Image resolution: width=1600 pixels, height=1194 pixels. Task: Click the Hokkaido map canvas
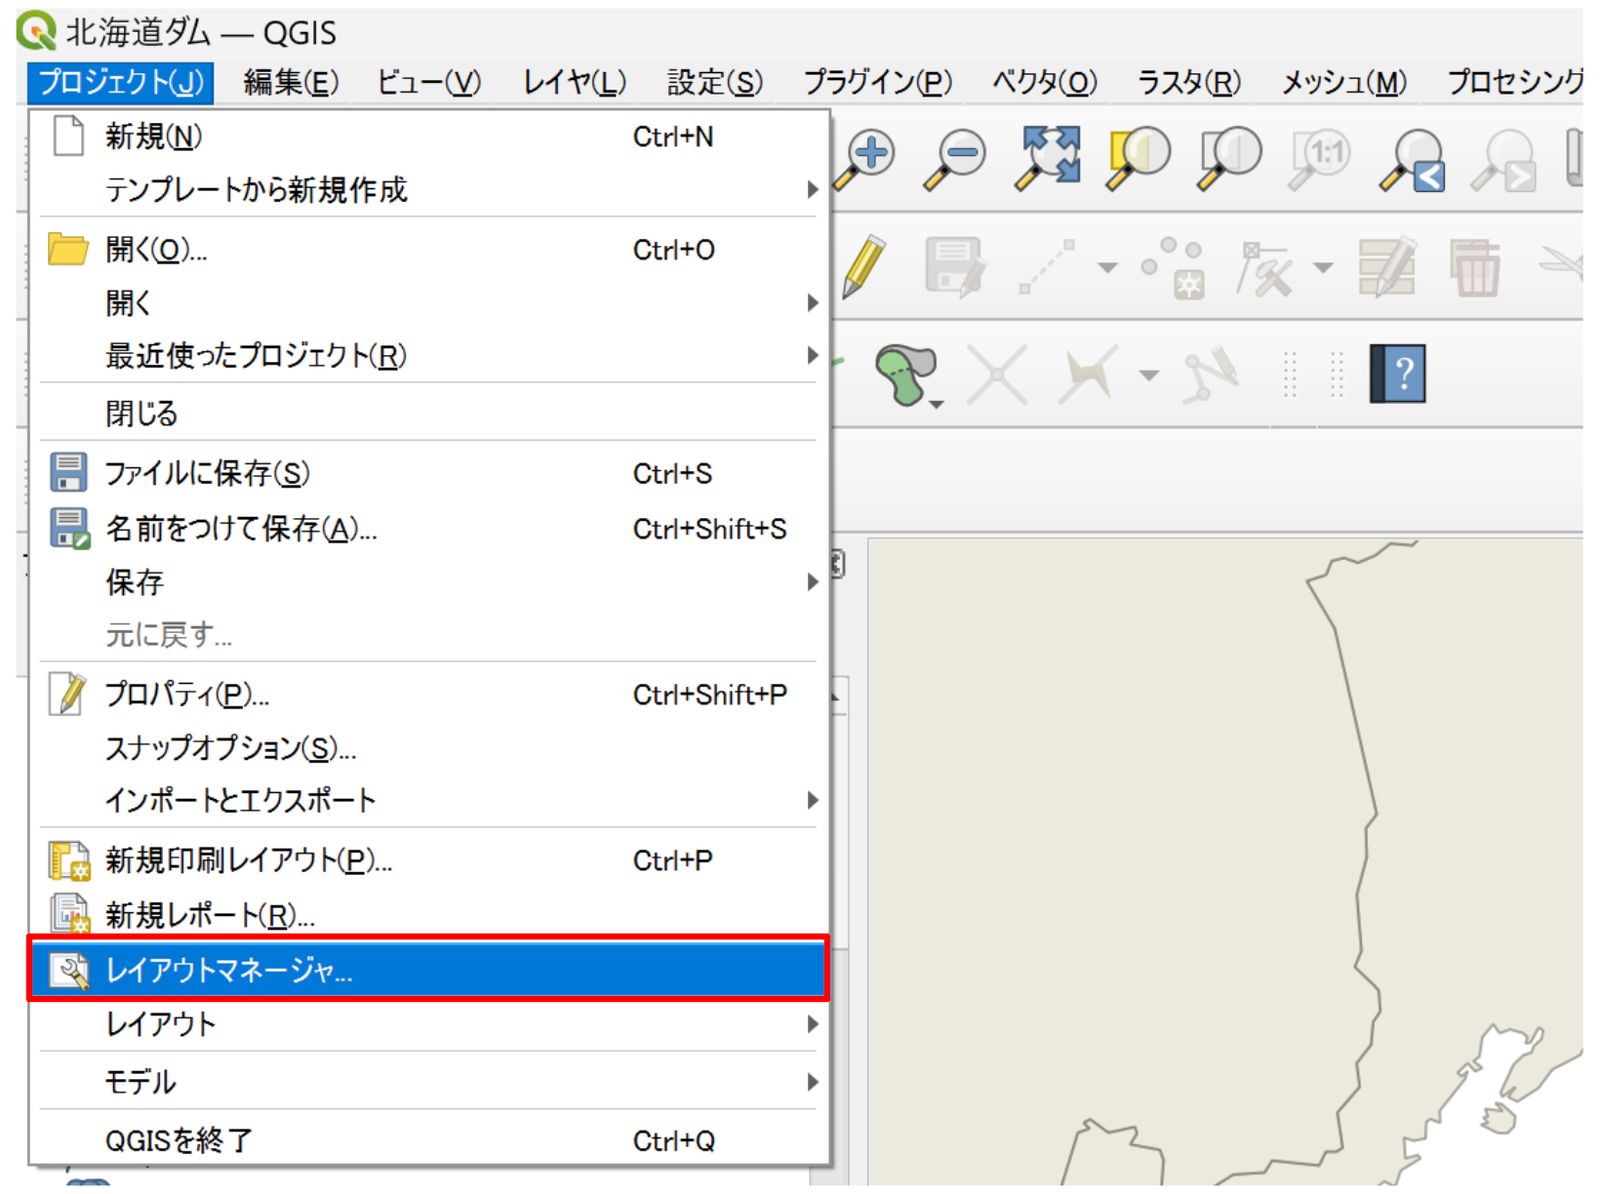coord(1224,862)
